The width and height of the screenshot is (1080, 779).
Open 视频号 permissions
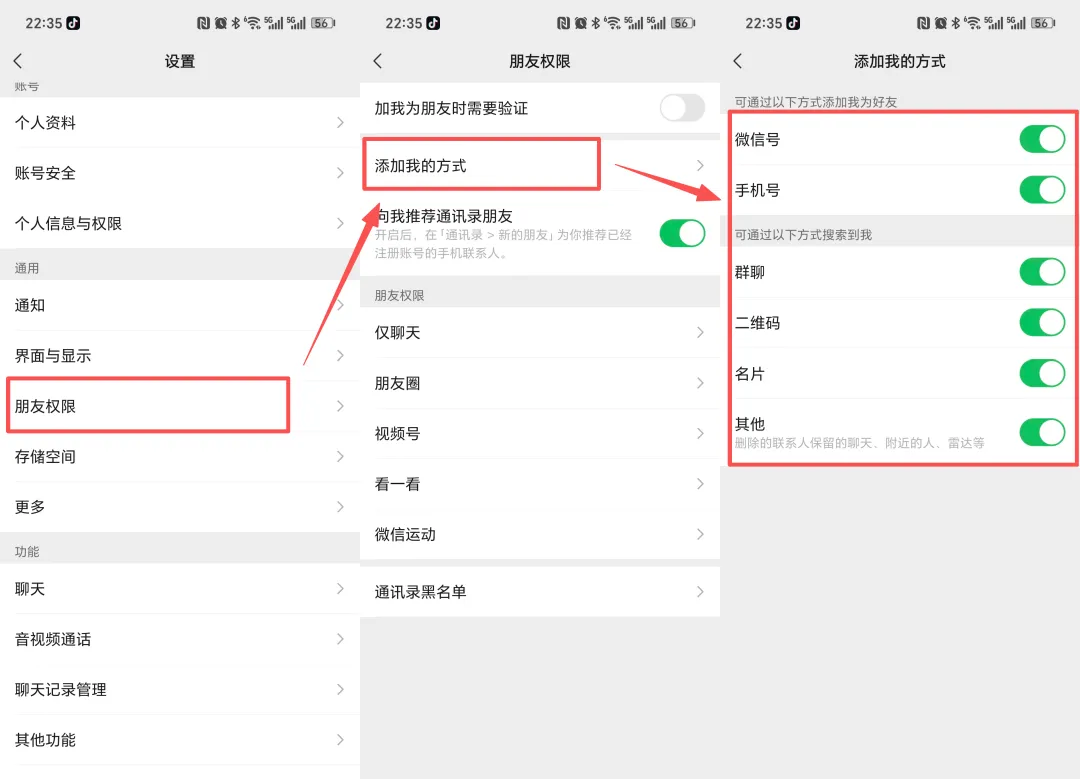point(540,433)
